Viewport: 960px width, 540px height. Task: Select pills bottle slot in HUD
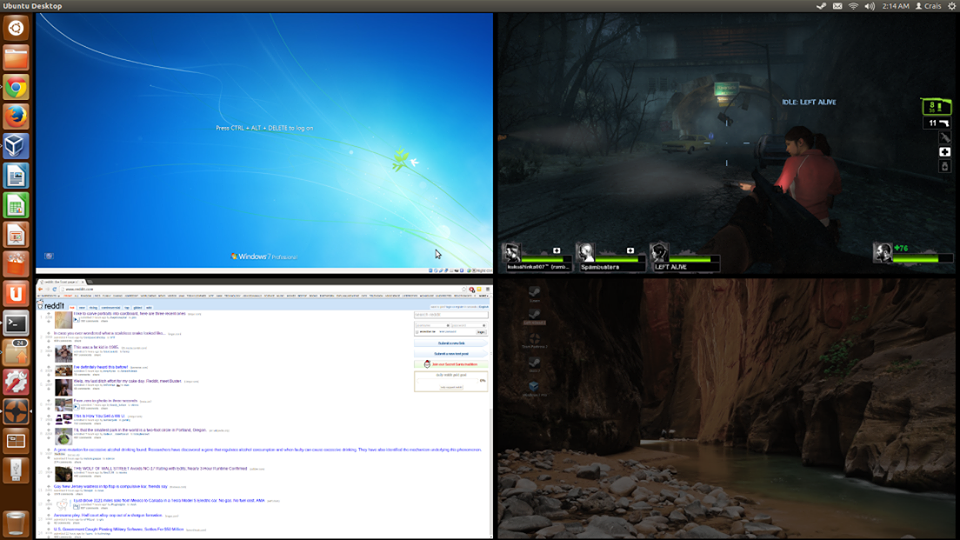click(945, 166)
